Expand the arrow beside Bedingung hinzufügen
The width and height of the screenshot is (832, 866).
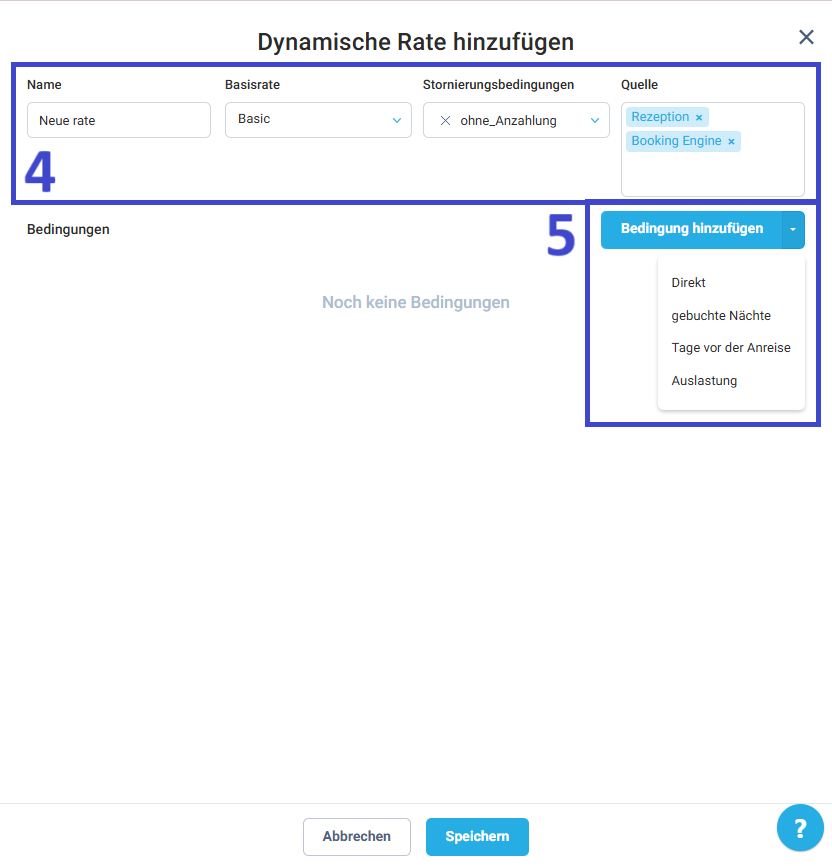click(792, 229)
